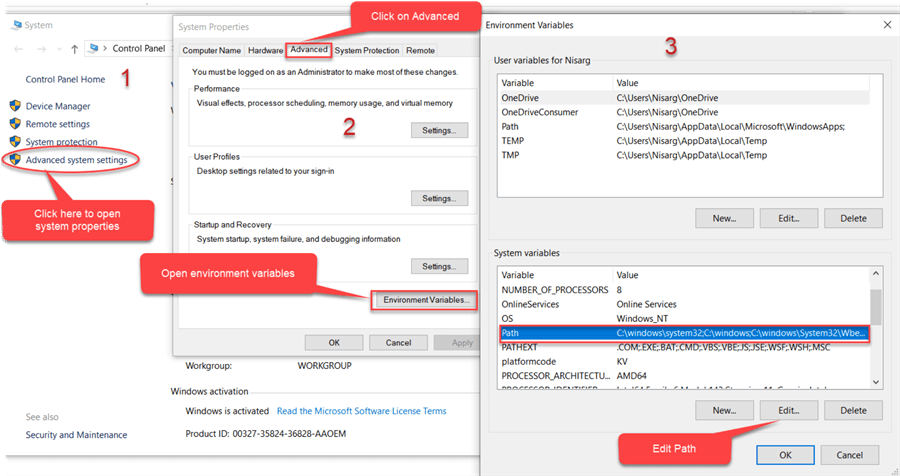Select the OS system variable row
This screenshot has width=900, height=476.
click(684, 319)
